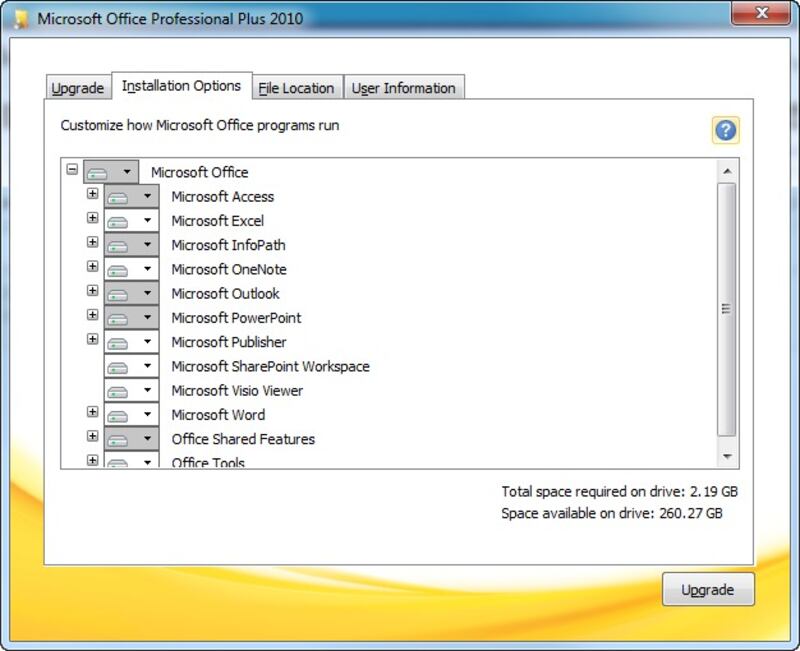
Task: Click the Office icon in the title bar
Action: (21, 18)
